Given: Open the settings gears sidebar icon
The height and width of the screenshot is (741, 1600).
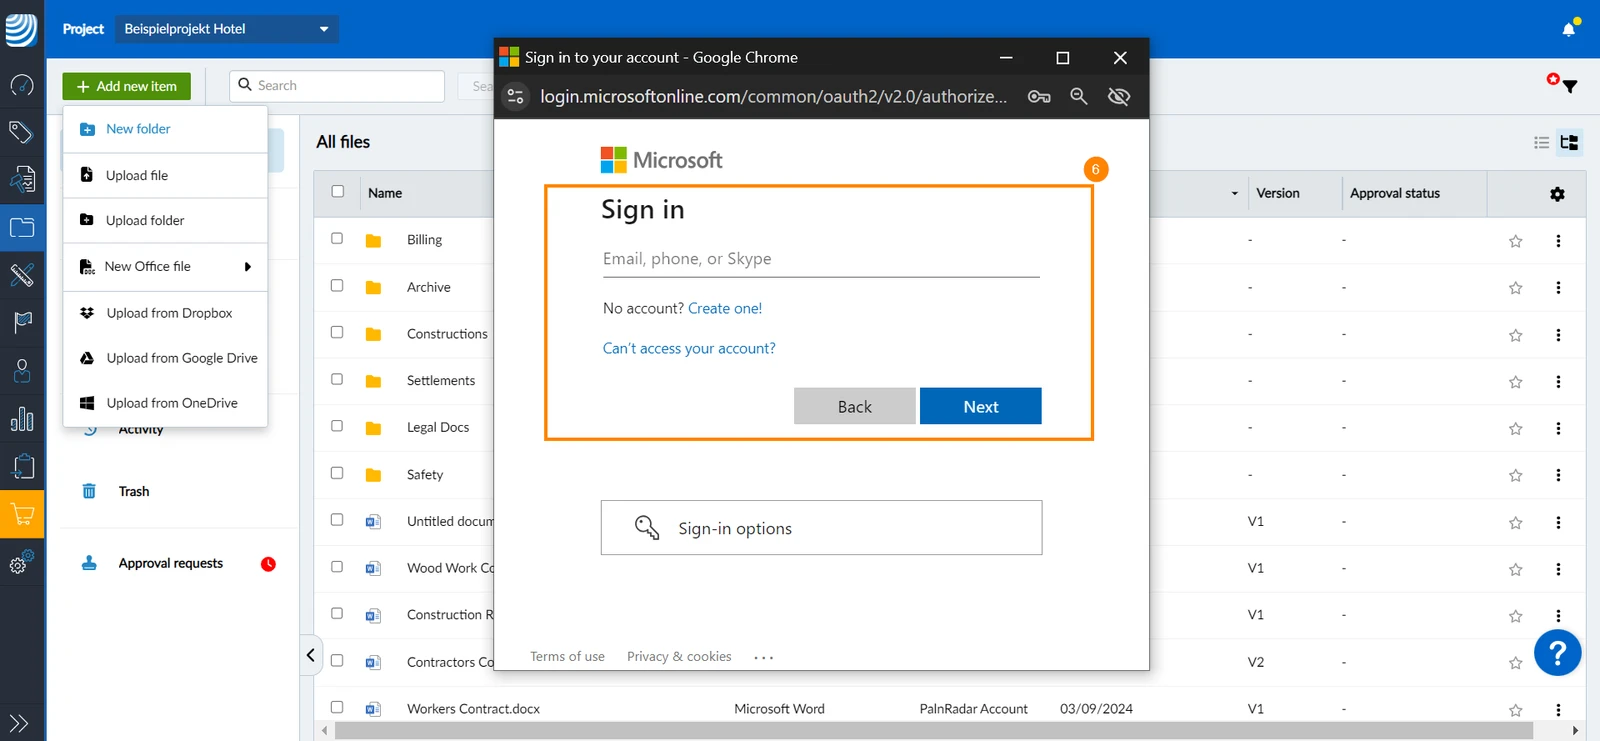Looking at the screenshot, I should [22, 562].
